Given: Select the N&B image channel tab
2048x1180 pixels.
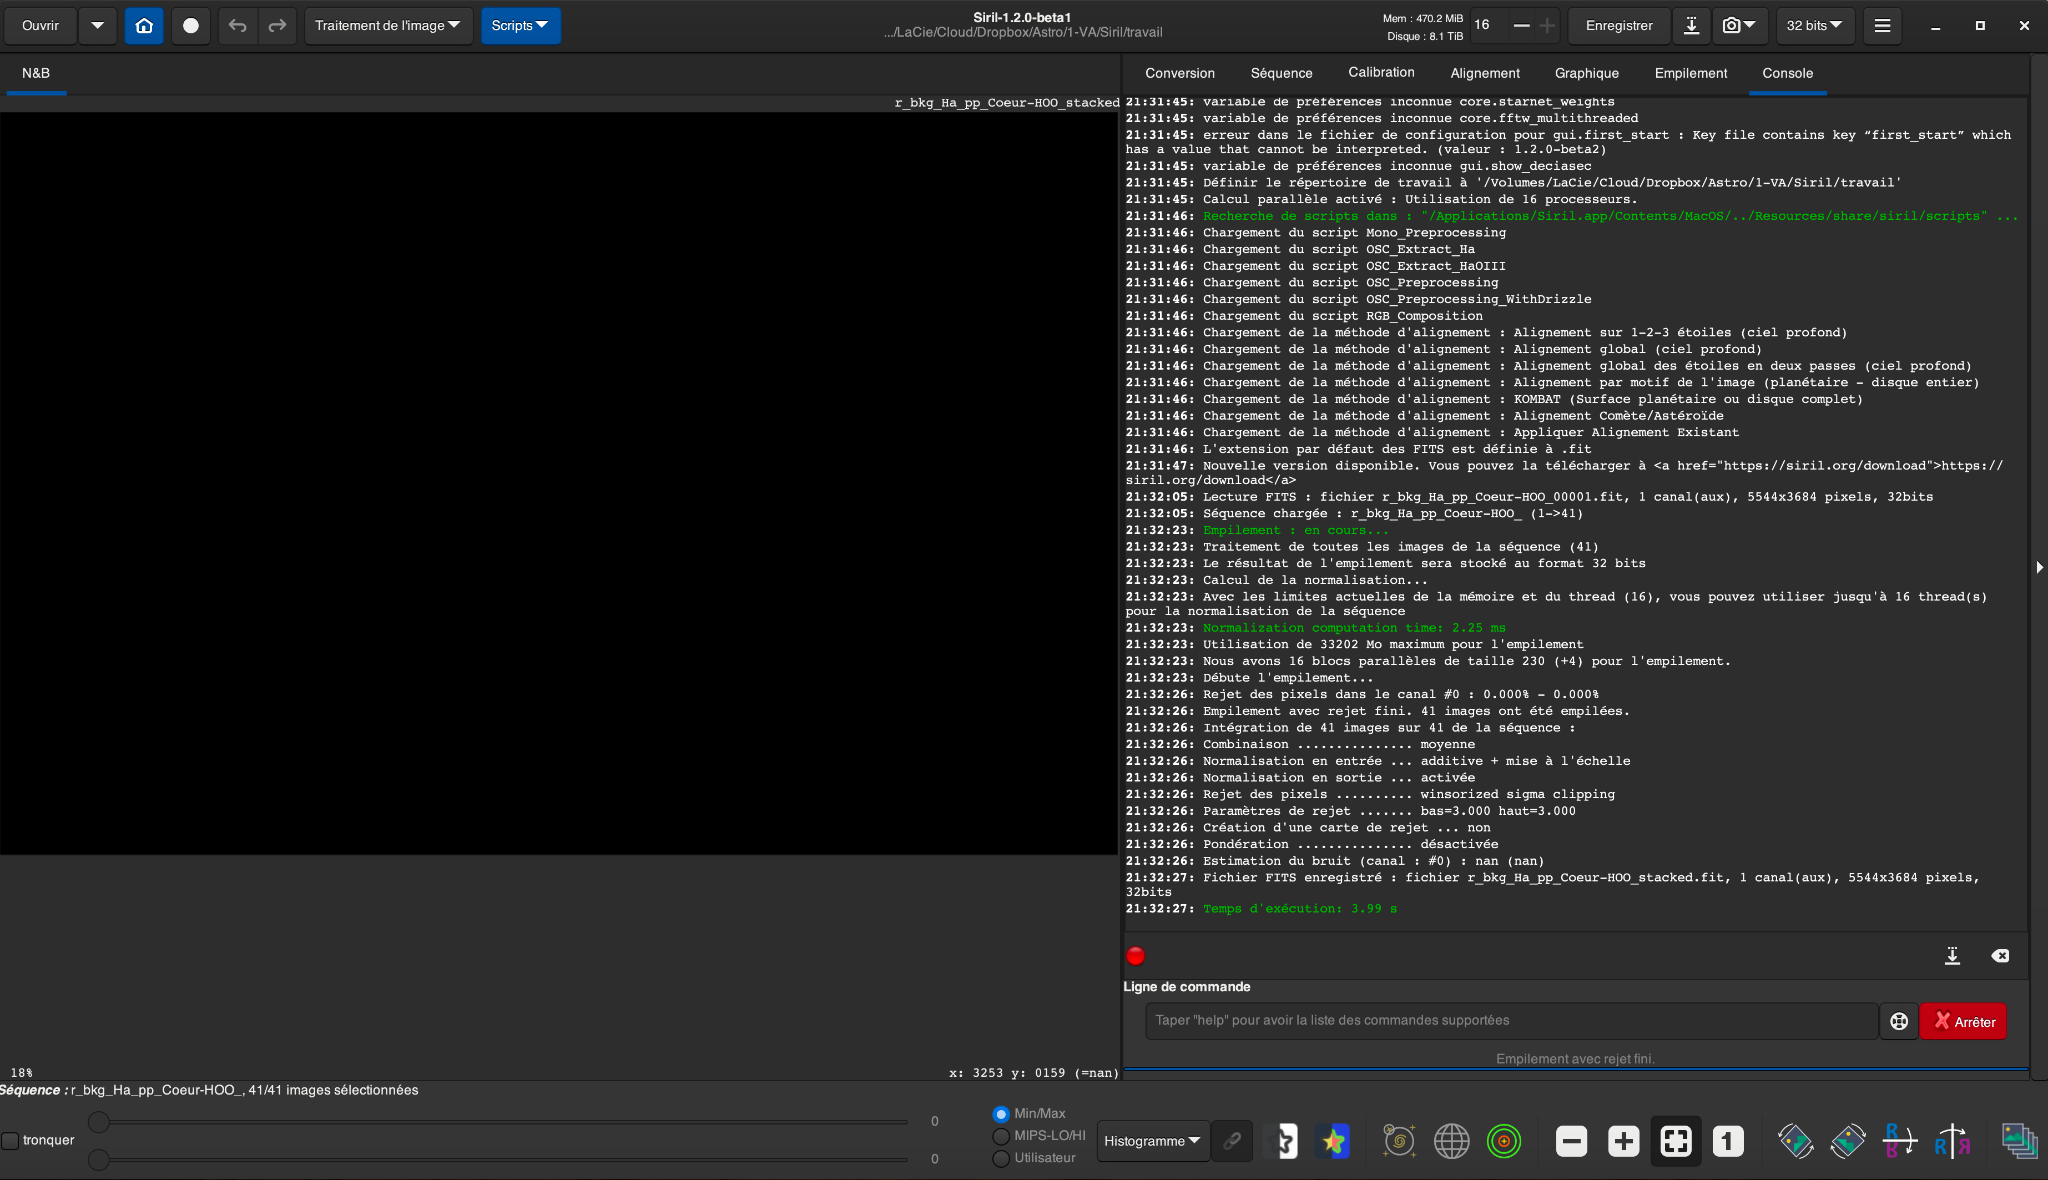Looking at the screenshot, I should [36, 73].
